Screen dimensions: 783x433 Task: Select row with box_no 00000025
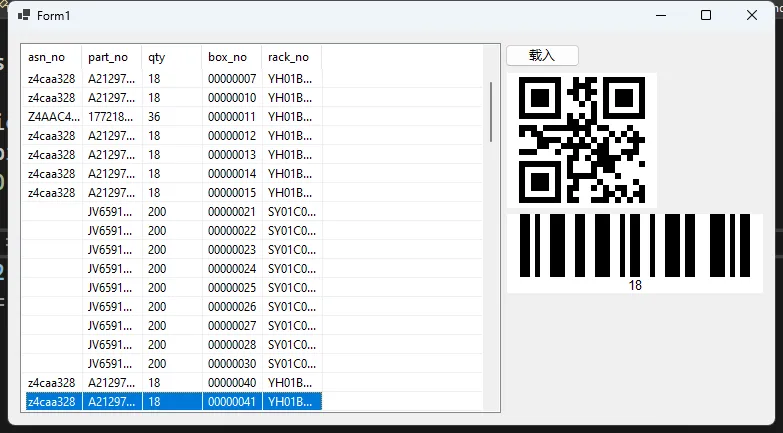coord(172,288)
